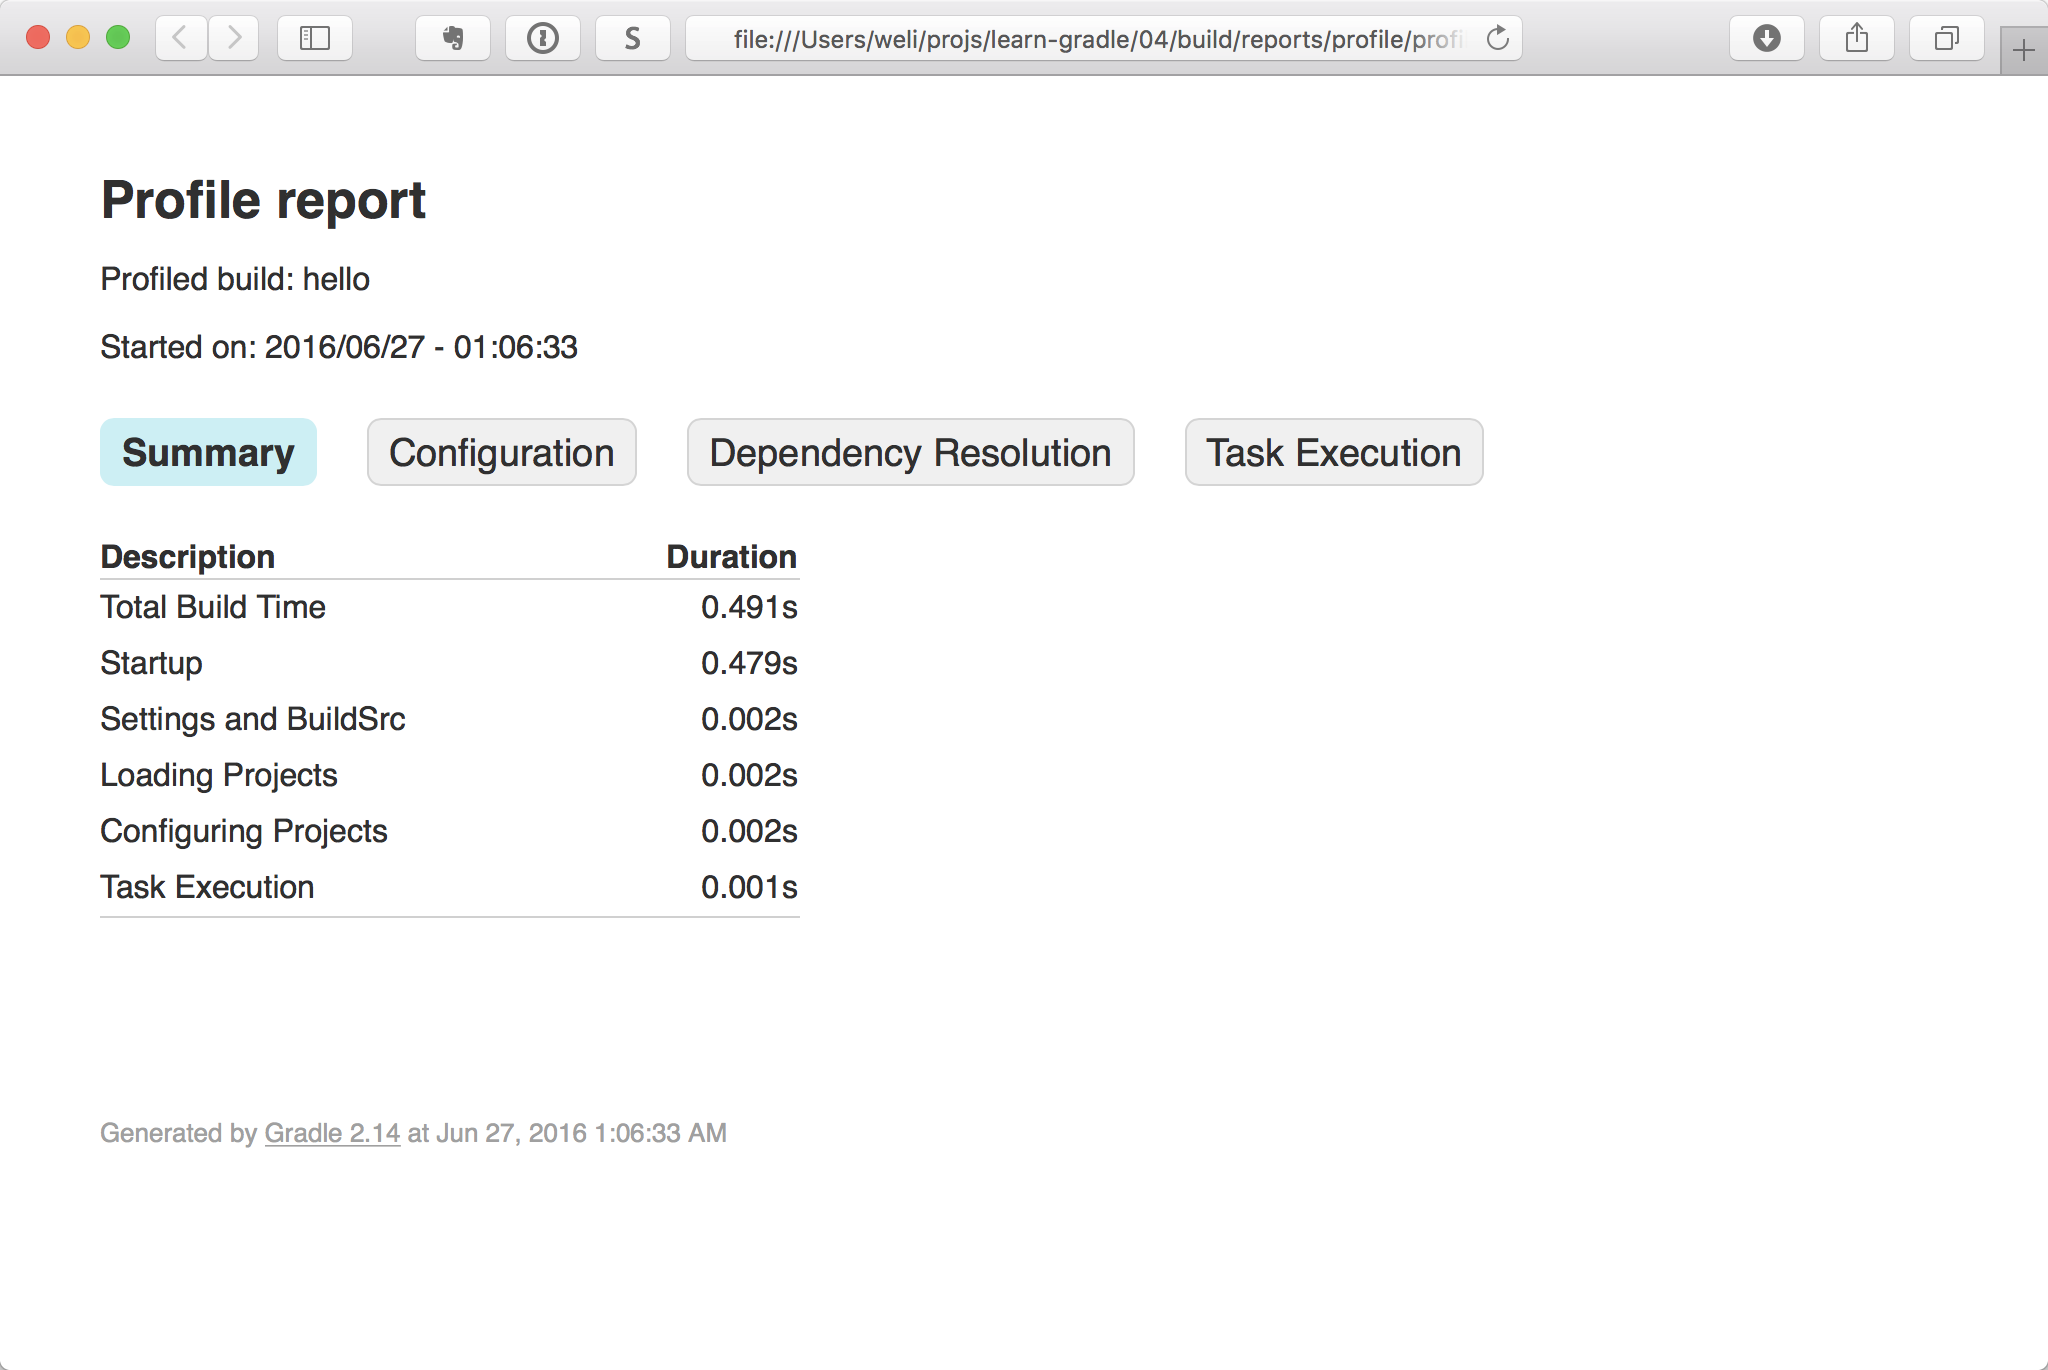Open the Share sheet icon

click(x=1857, y=38)
